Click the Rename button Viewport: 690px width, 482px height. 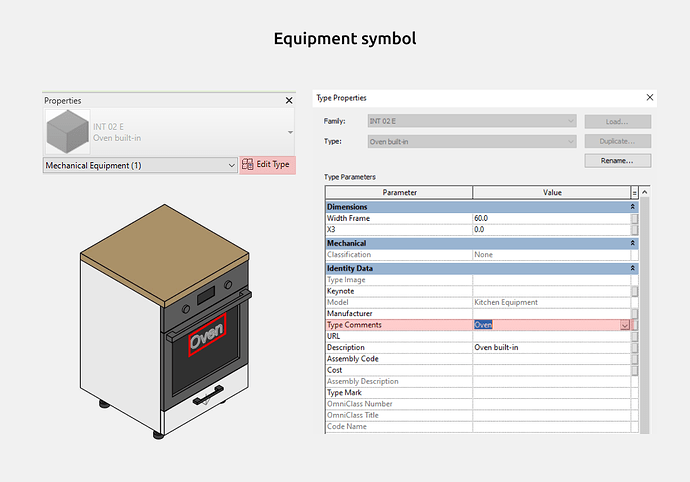[618, 160]
